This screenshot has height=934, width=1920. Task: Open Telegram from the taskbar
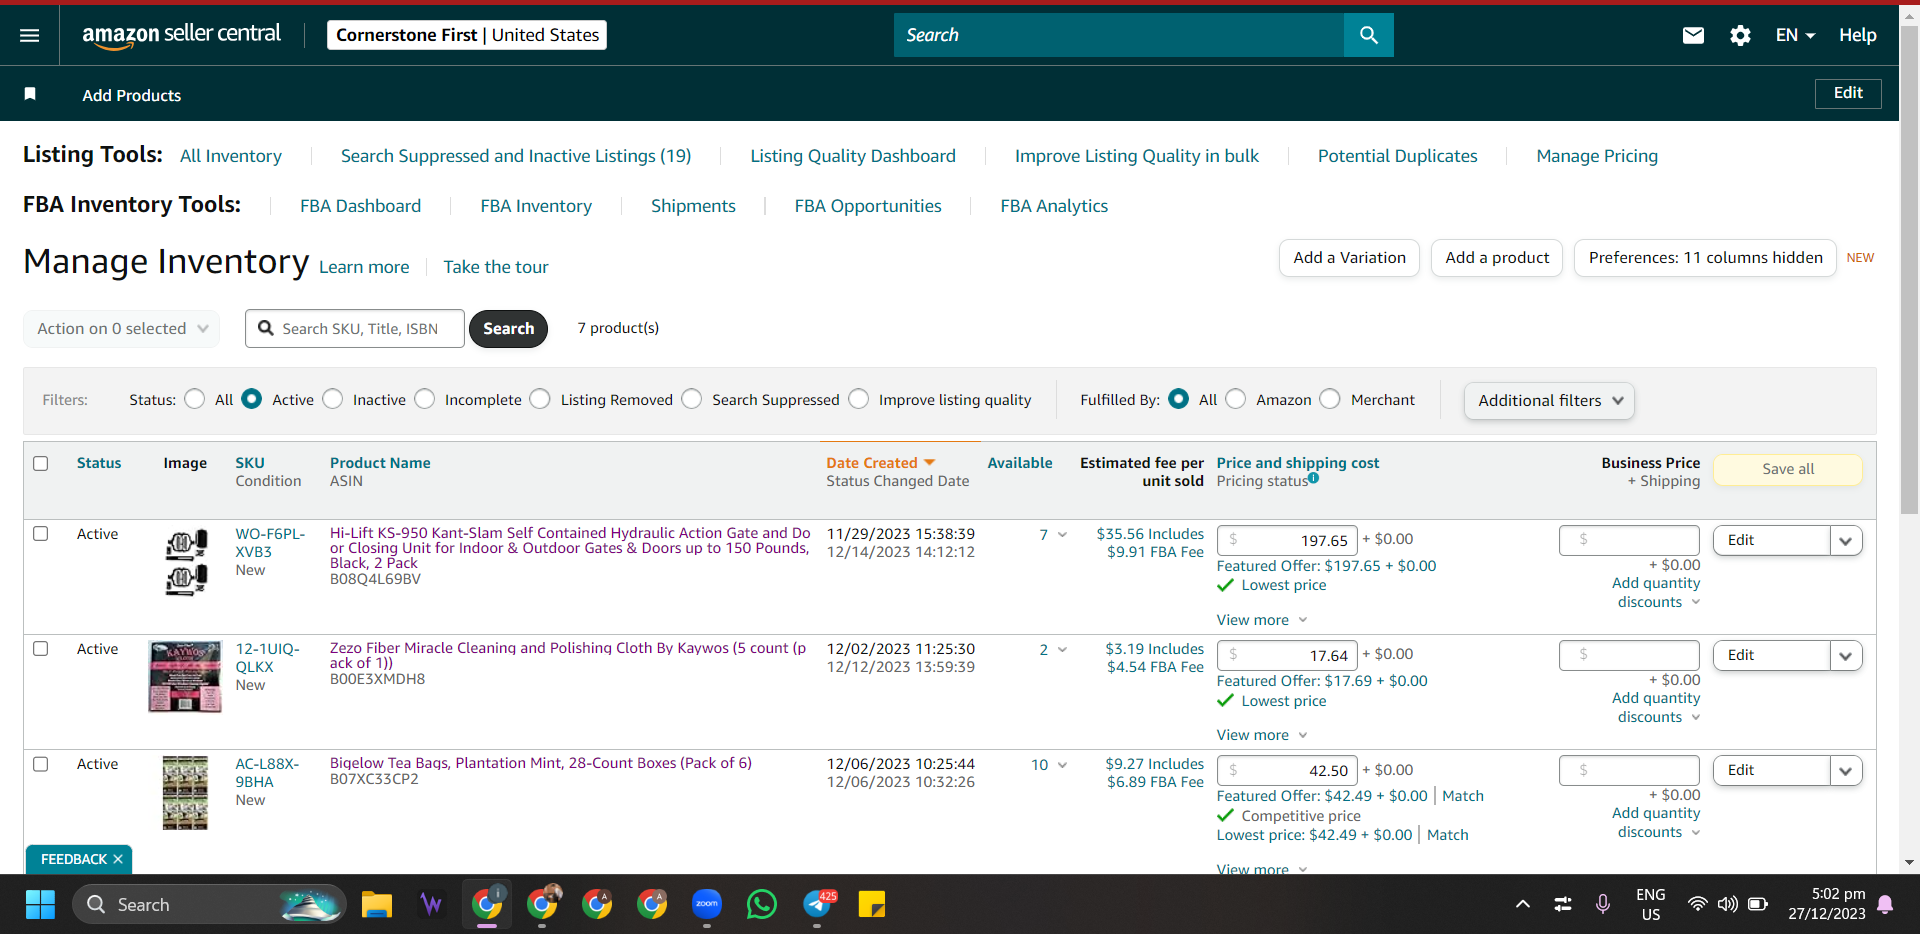(817, 904)
